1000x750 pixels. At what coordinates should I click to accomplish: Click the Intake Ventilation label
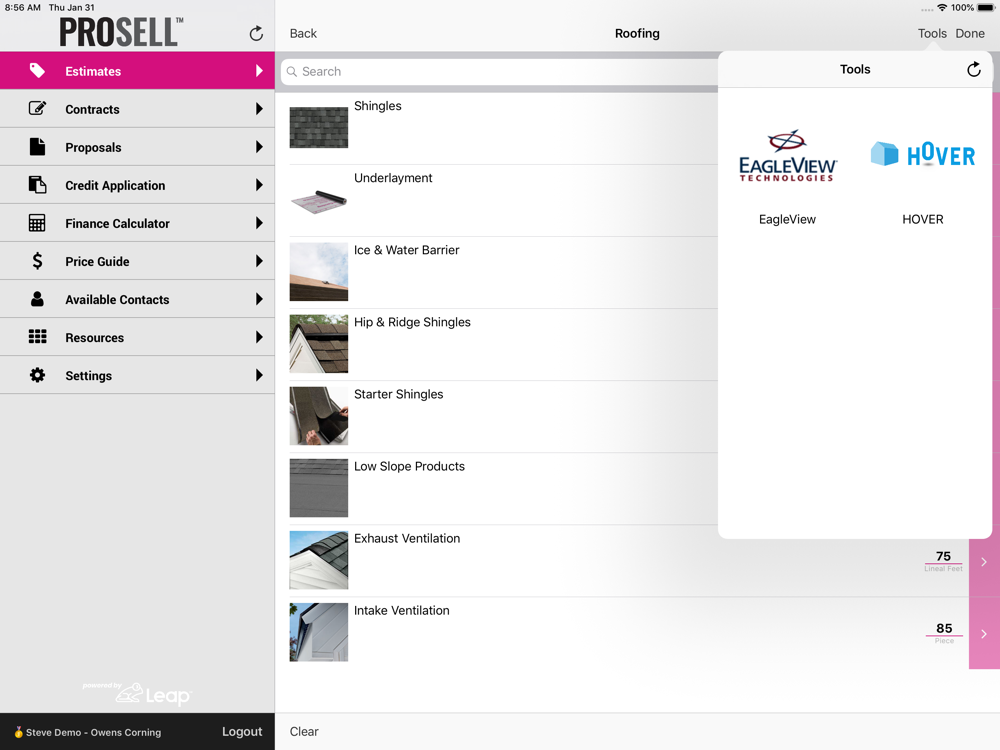pyautogui.click(x=402, y=610)
